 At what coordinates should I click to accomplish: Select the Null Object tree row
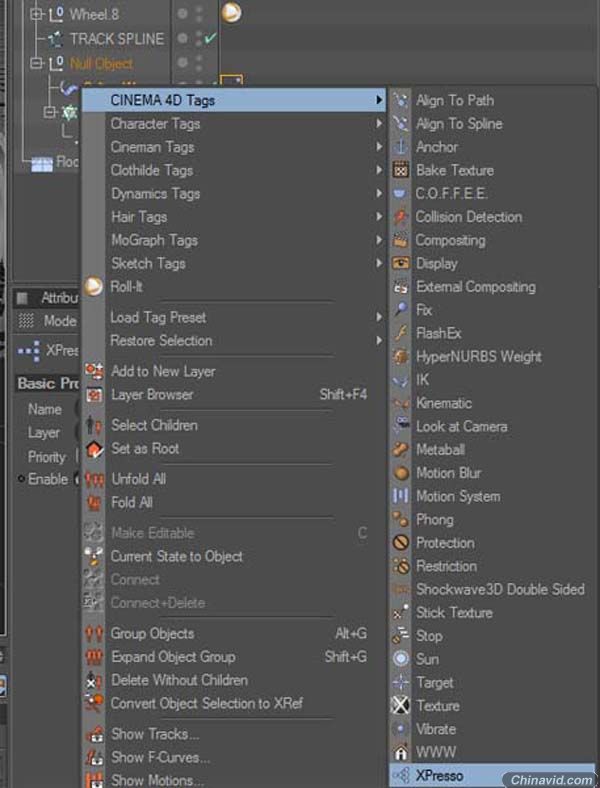101,63
